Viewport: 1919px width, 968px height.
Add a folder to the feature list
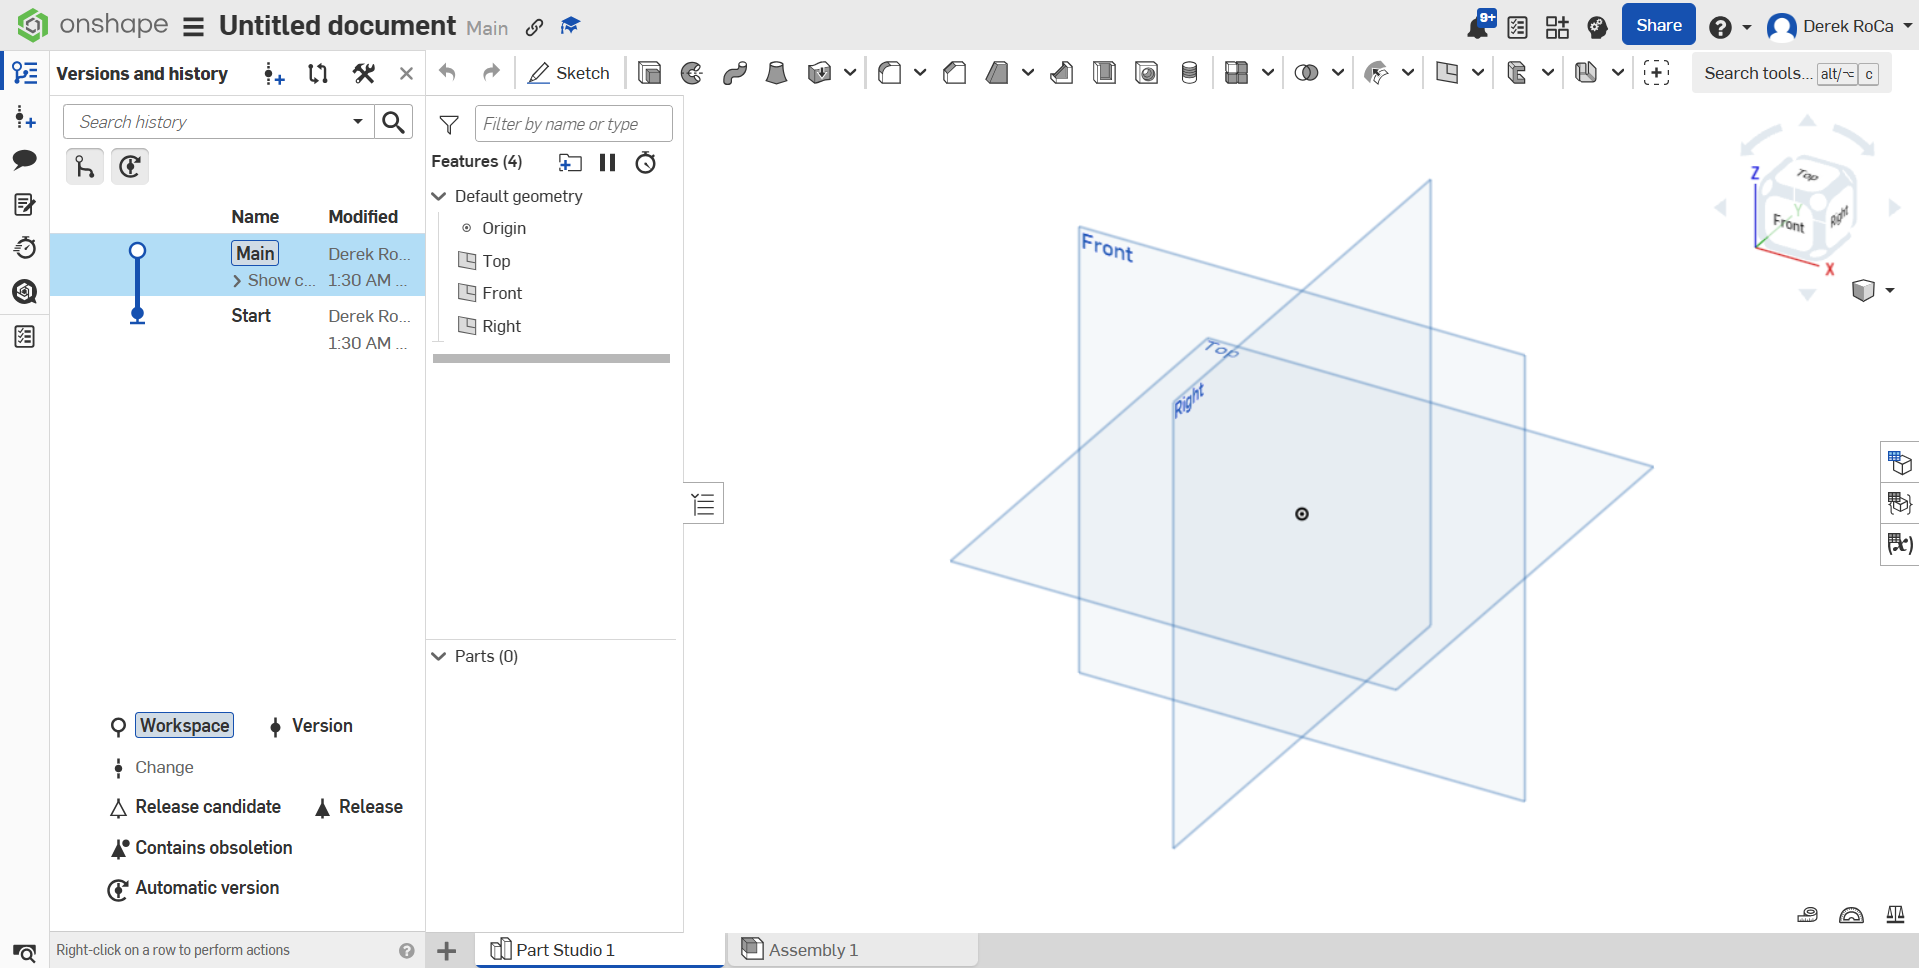(570, 162)
